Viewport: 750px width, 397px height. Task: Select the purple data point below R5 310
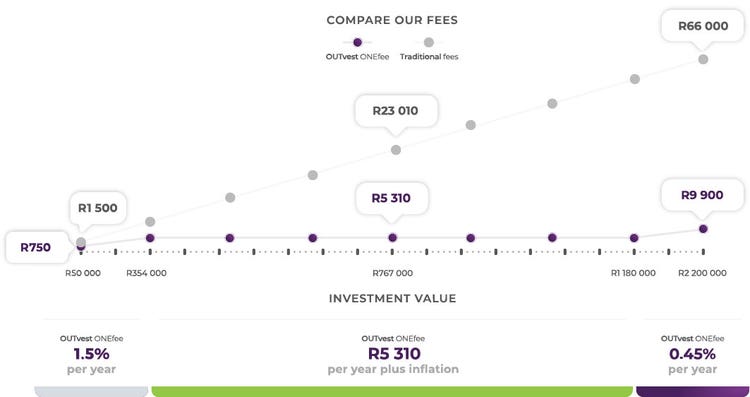click(393, 238)
